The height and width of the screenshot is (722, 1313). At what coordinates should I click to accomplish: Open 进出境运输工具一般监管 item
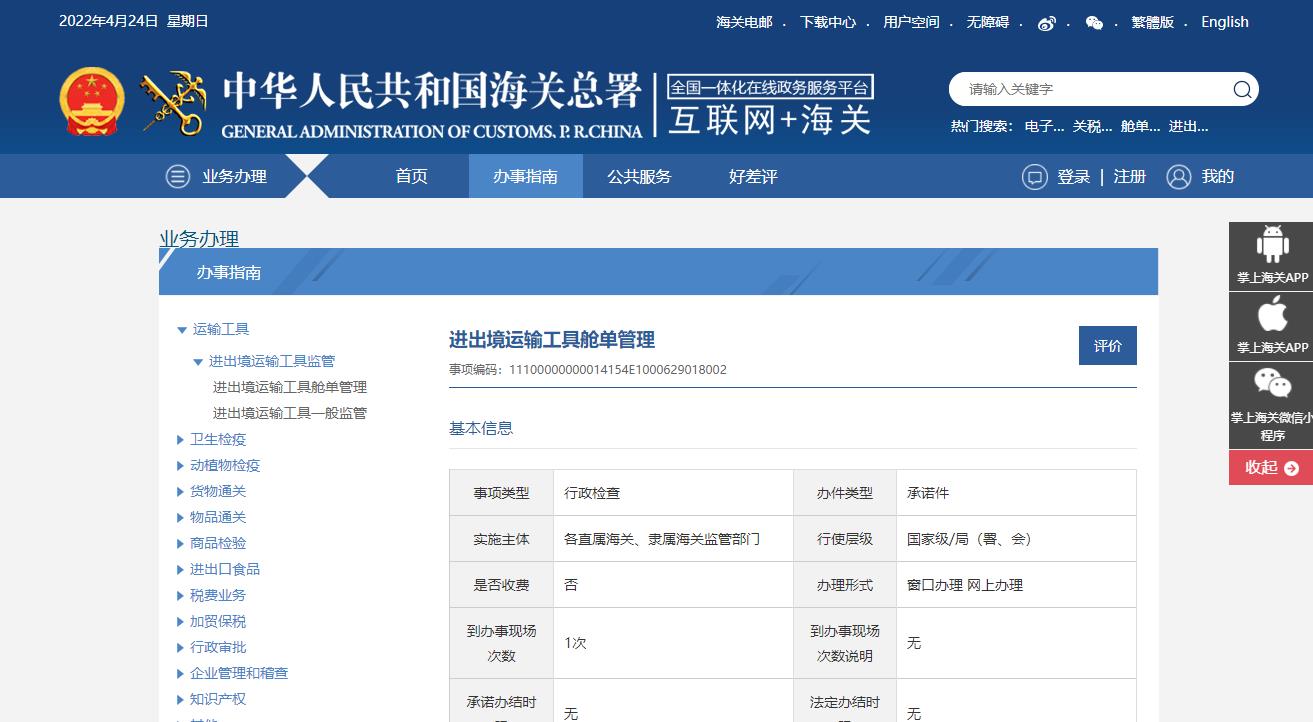pos(289,414)
